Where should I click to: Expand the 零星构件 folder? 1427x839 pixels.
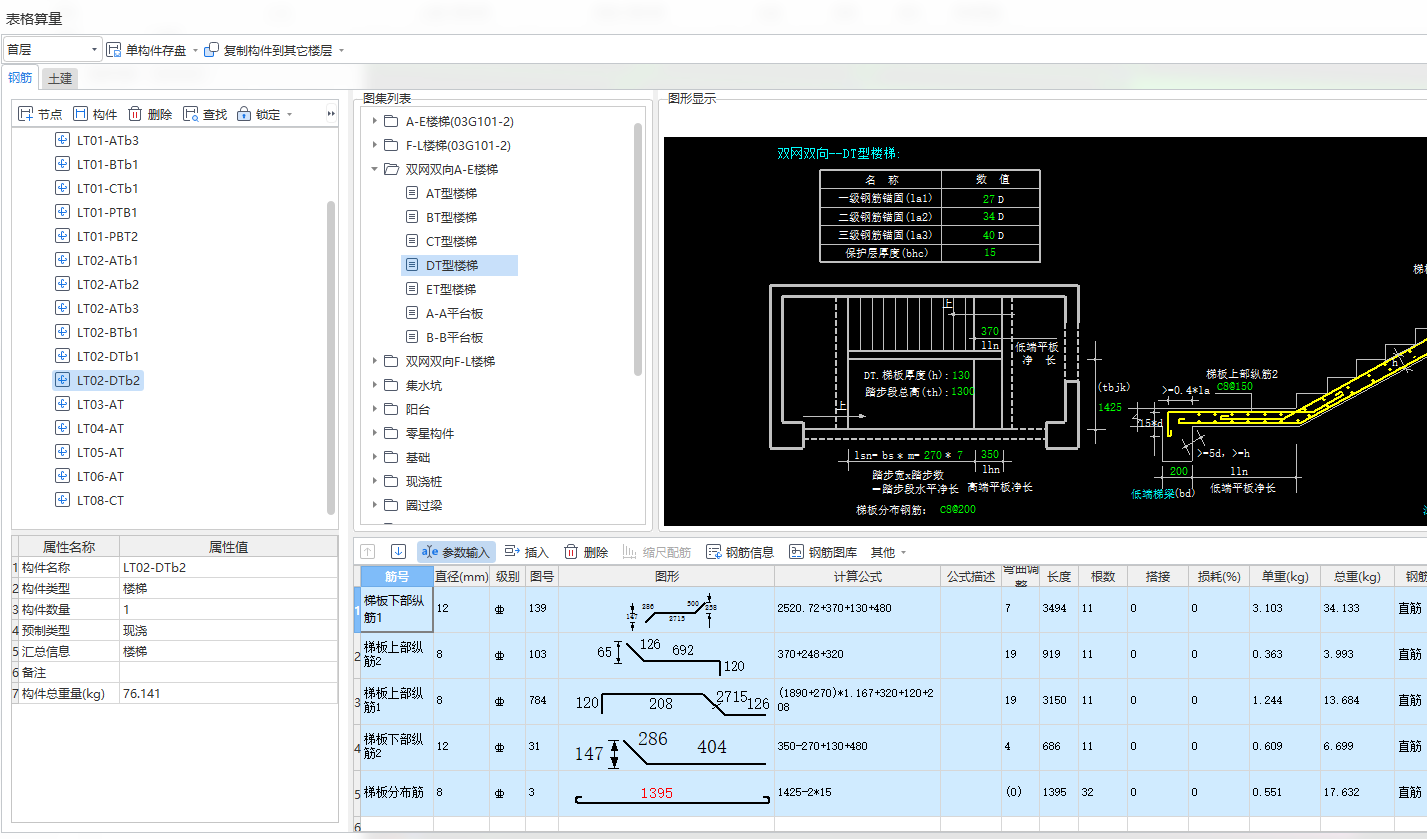tap(374, 433)
